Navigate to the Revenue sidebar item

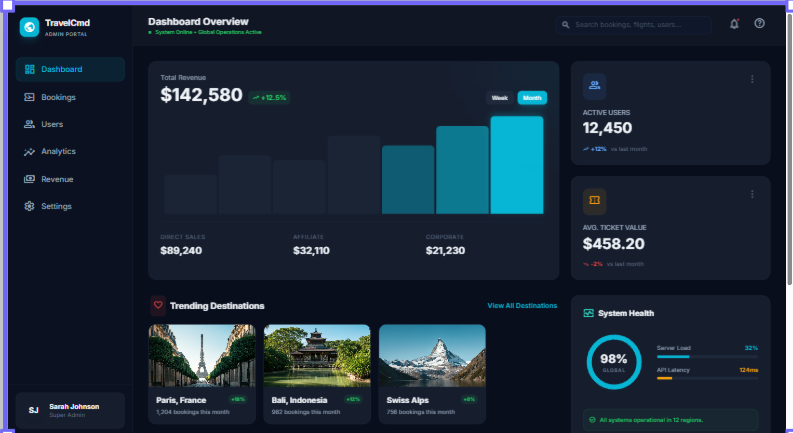coord(57,179)
